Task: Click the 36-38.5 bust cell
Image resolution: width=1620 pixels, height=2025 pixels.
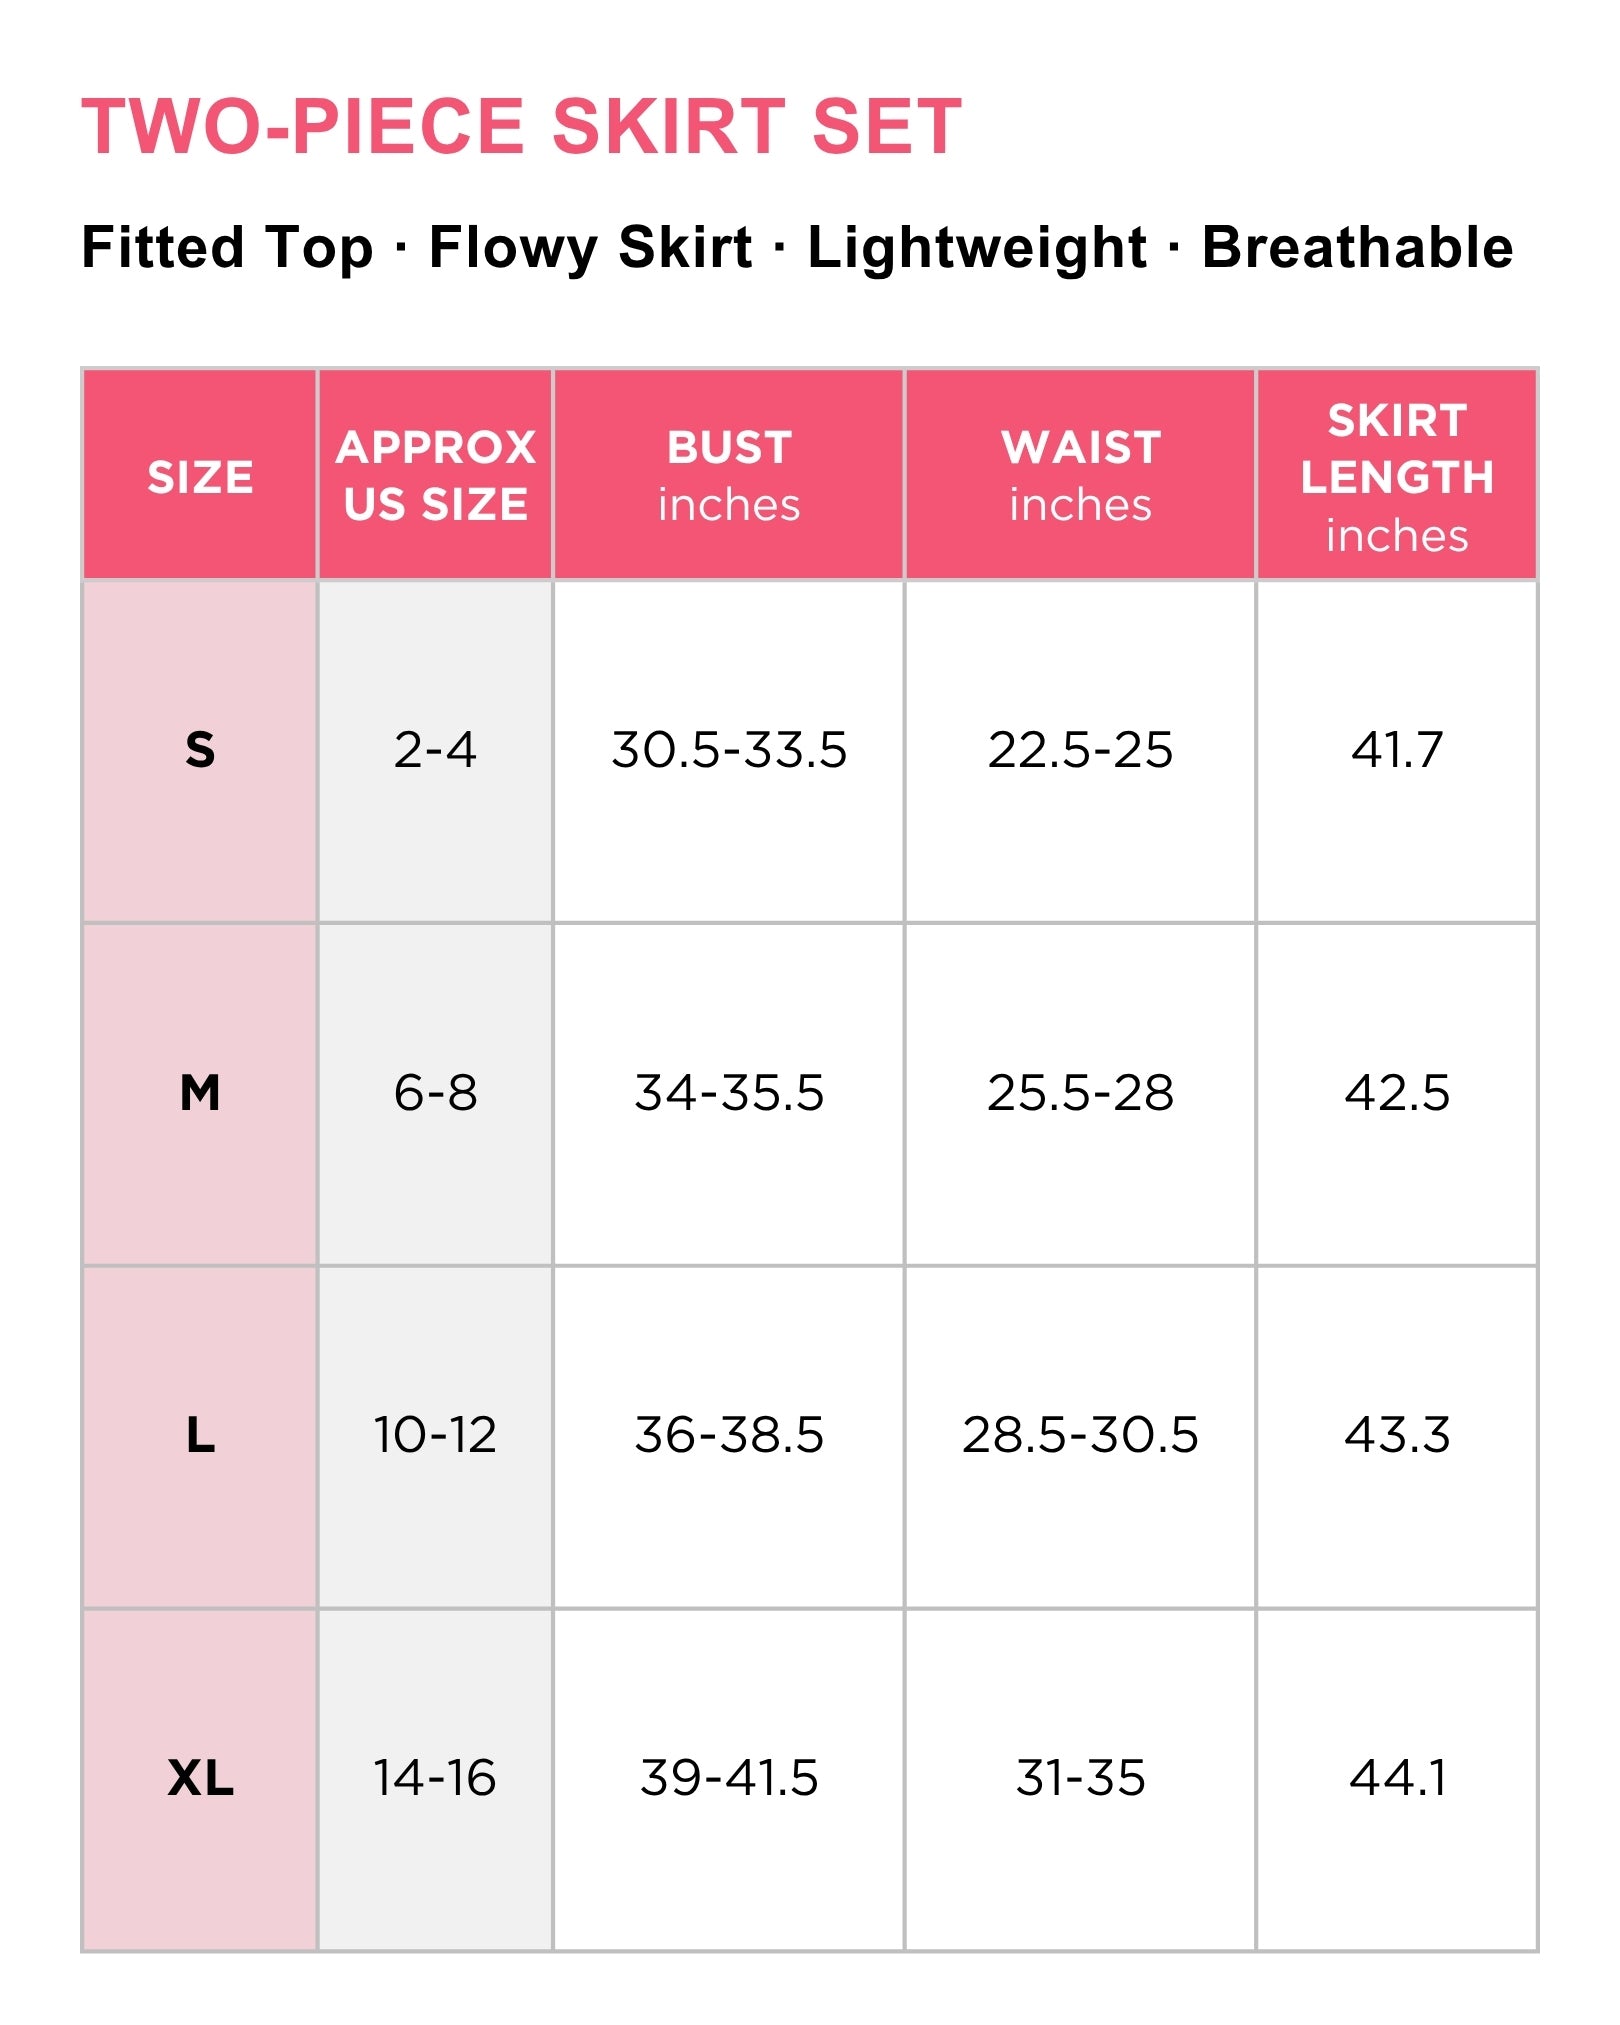Action: tap(729, 1437)
